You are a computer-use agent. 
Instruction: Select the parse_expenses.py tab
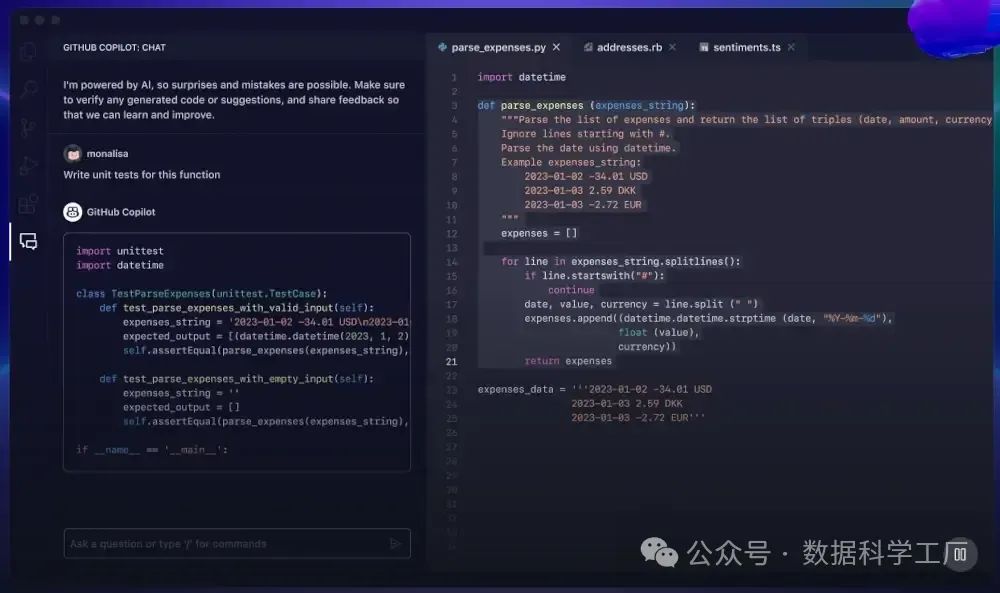click(x=498, y=47)
